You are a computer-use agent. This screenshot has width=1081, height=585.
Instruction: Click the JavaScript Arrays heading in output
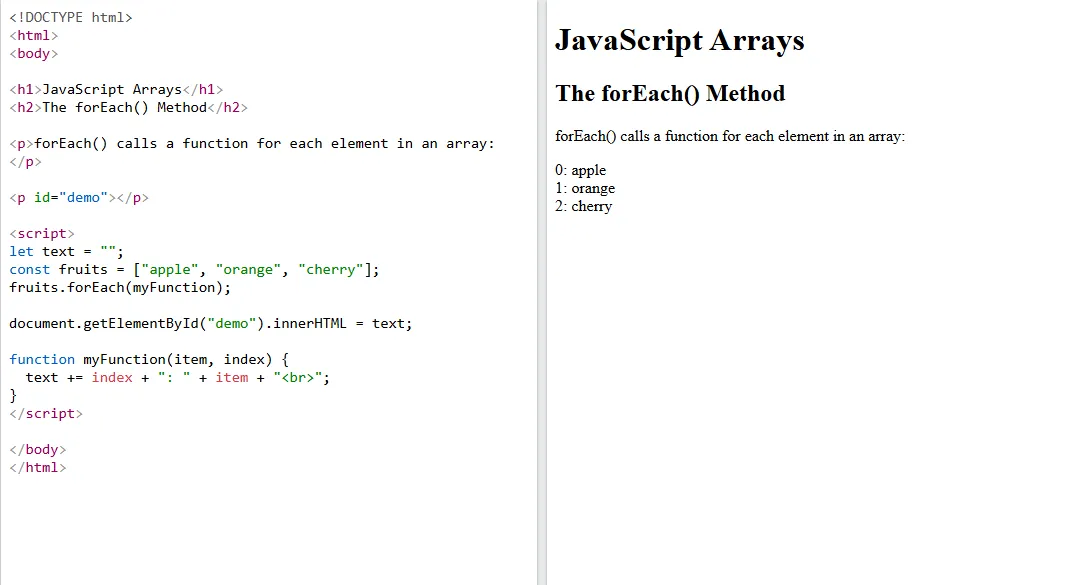pos(679,41)
